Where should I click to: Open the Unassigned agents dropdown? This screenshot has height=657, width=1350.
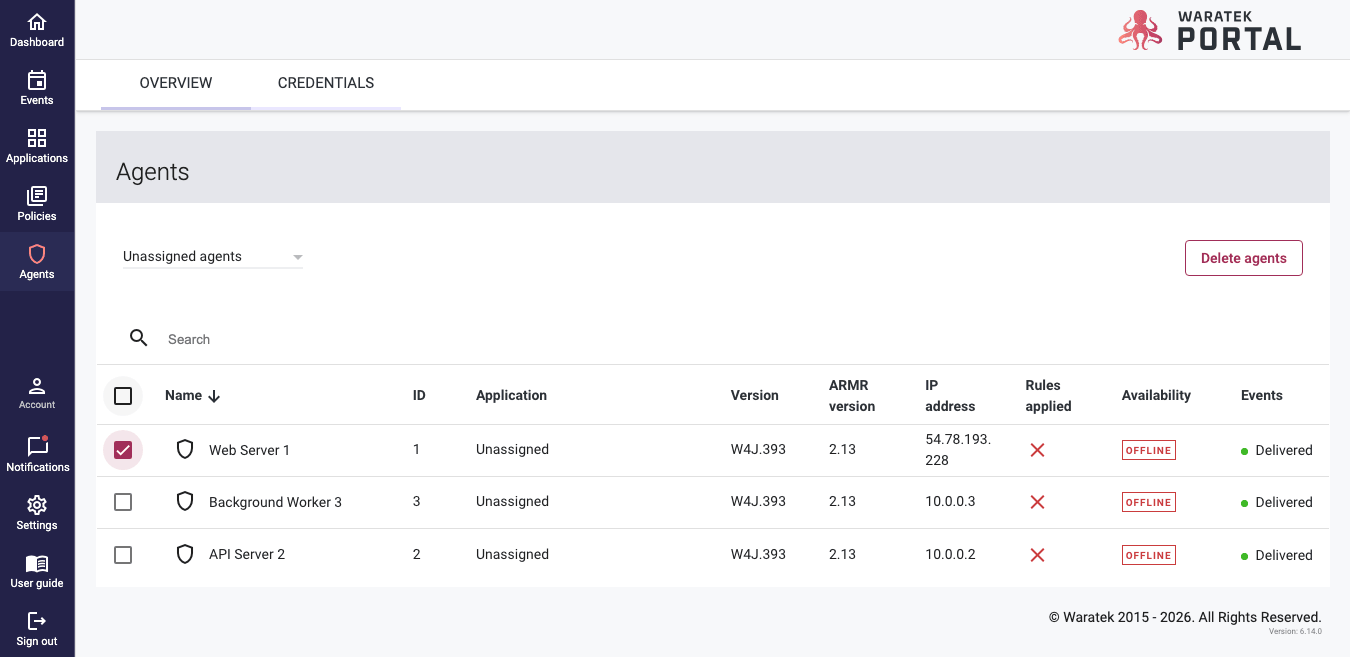[x=213, y=257]
